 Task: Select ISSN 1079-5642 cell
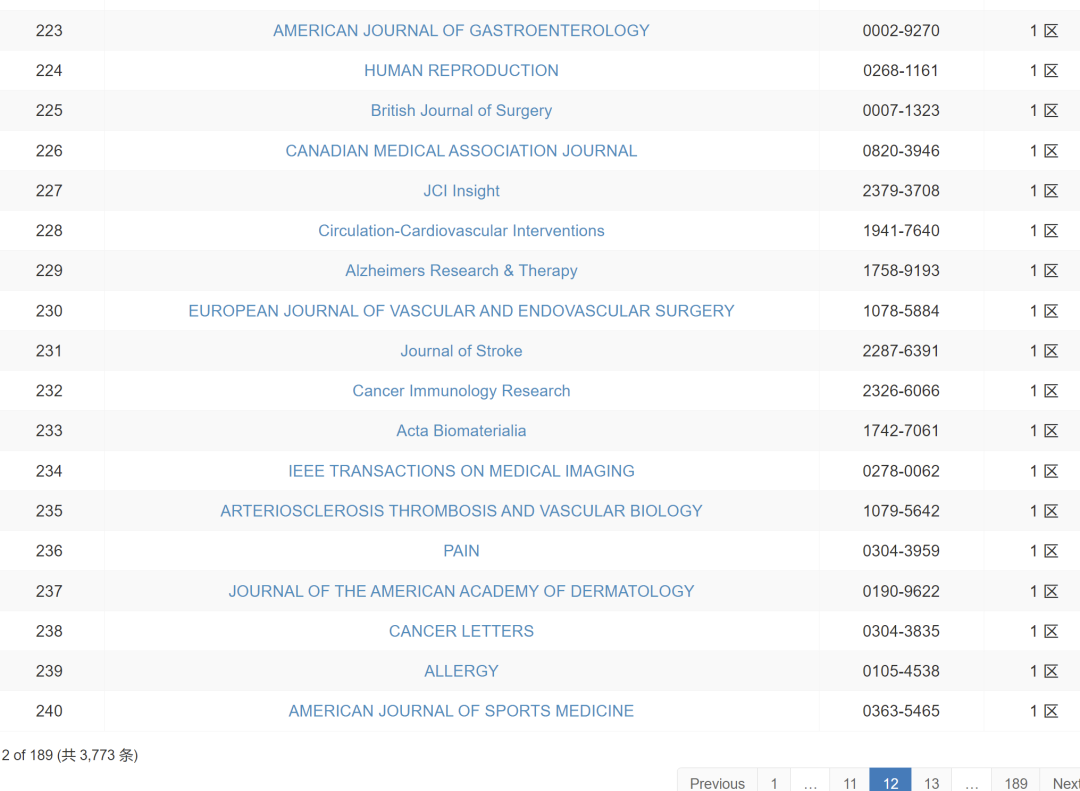coord(901,511)
